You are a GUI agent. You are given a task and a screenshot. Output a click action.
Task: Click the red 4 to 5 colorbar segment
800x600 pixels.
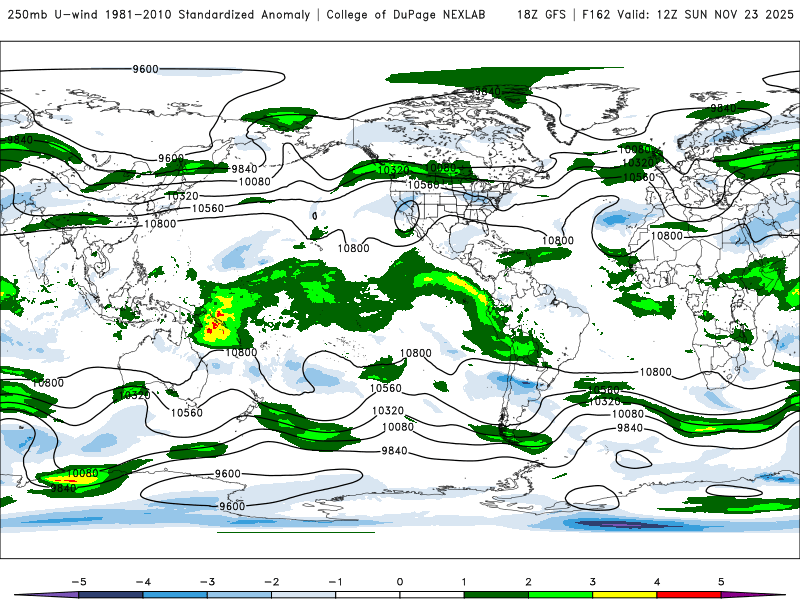(x=689, y=595)
